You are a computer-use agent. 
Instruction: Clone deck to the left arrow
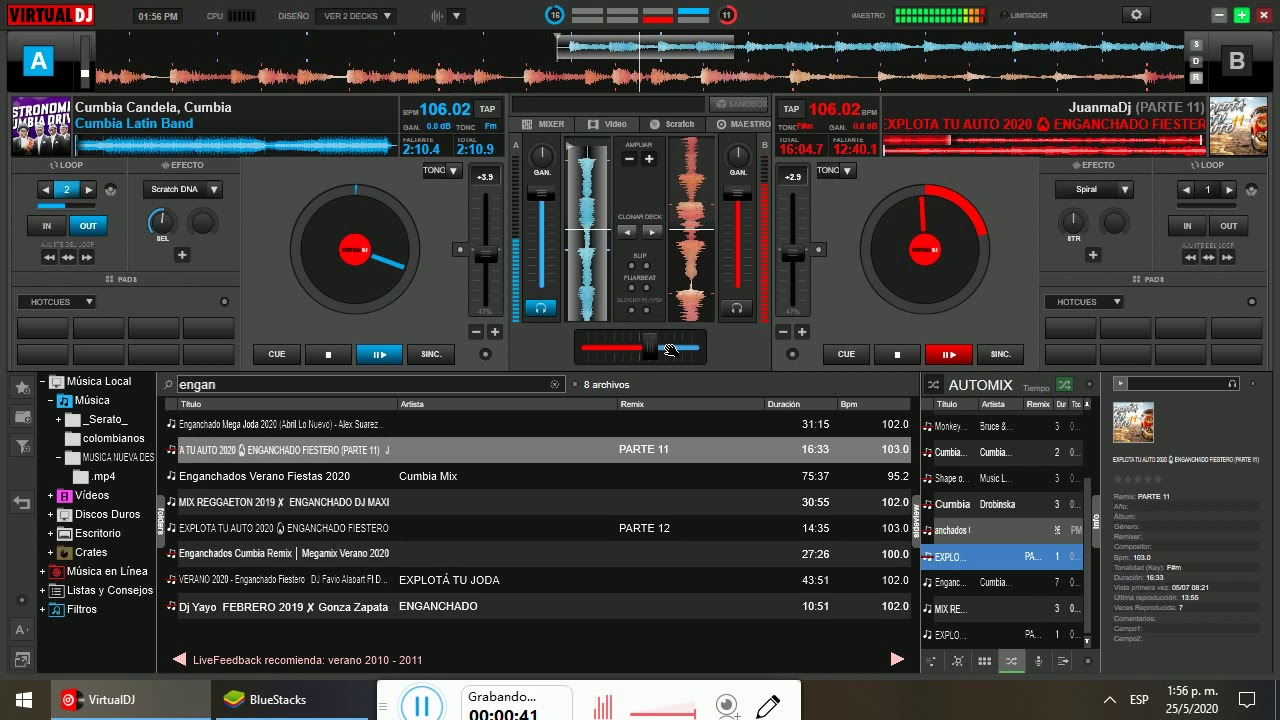[627, 232]
